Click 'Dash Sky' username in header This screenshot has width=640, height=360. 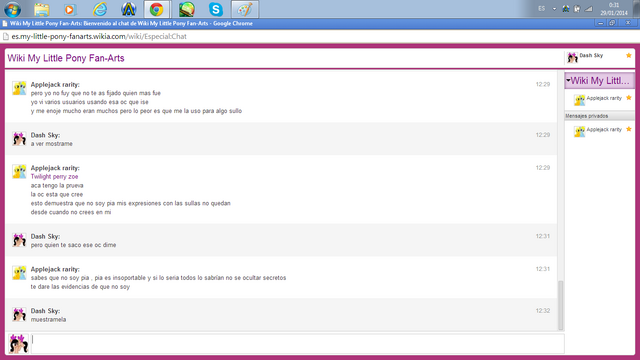pos(591,55)
